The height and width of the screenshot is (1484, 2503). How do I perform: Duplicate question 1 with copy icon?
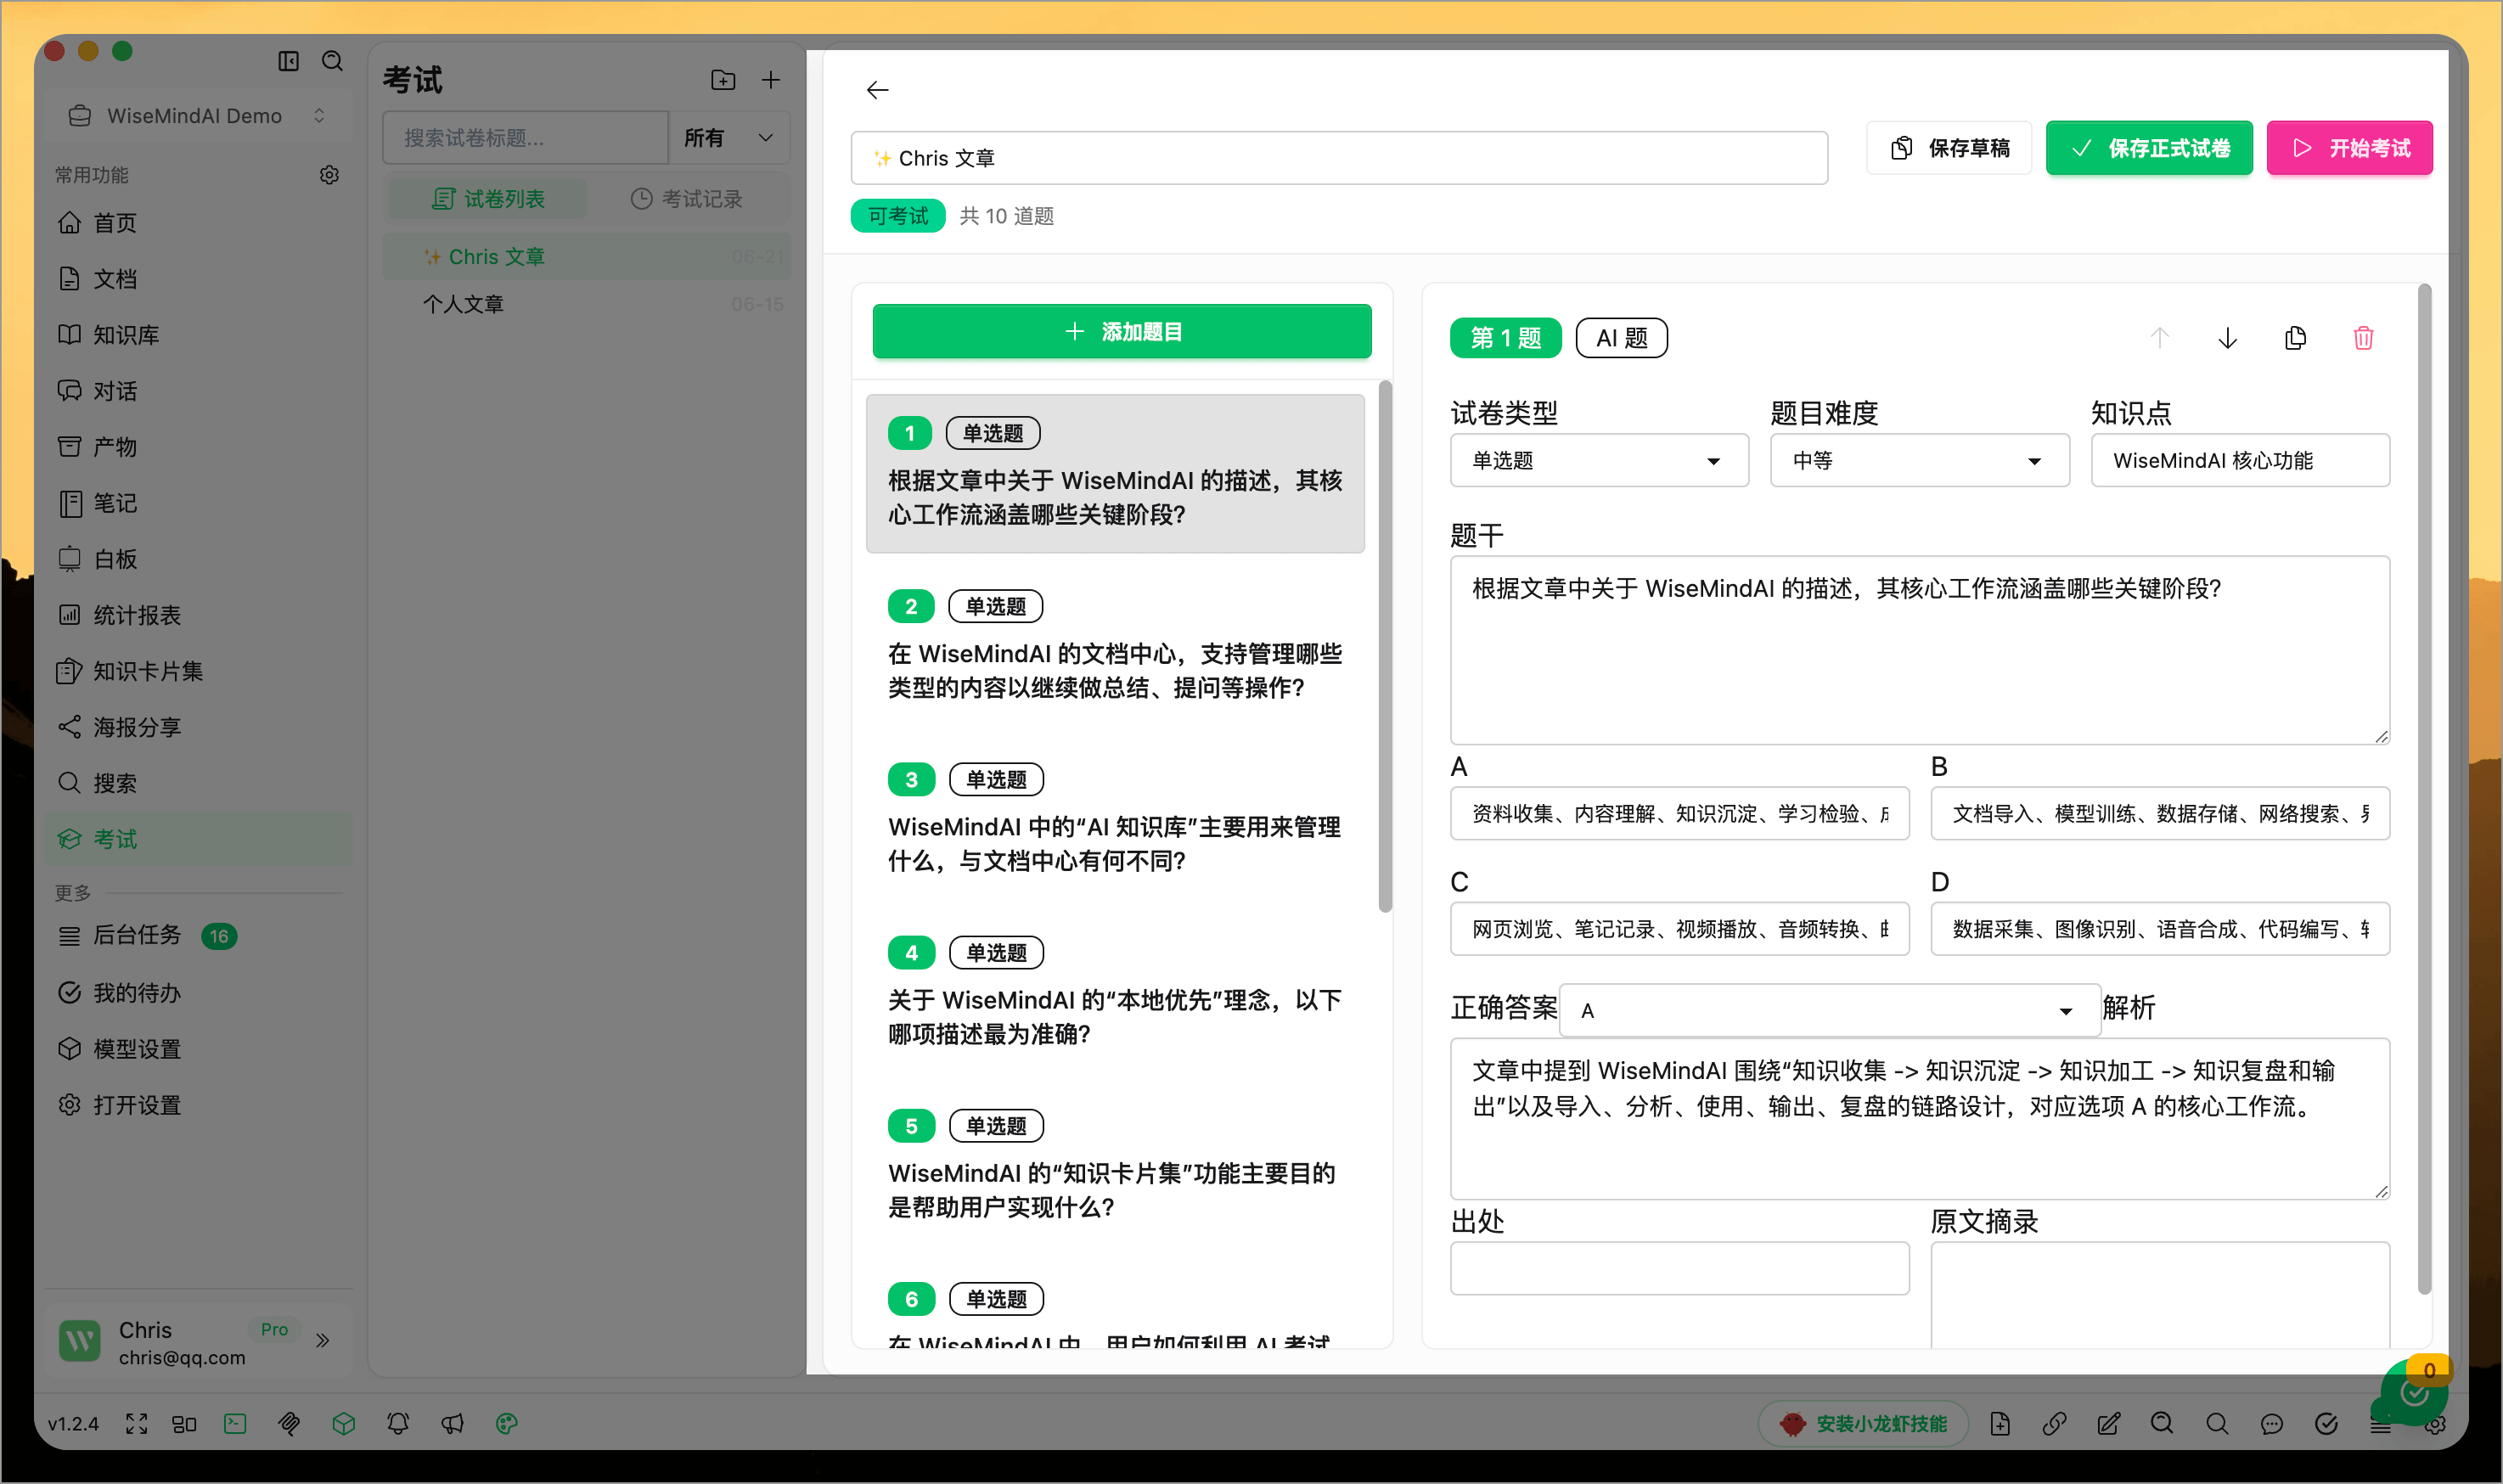click(x=2295, y=338)
